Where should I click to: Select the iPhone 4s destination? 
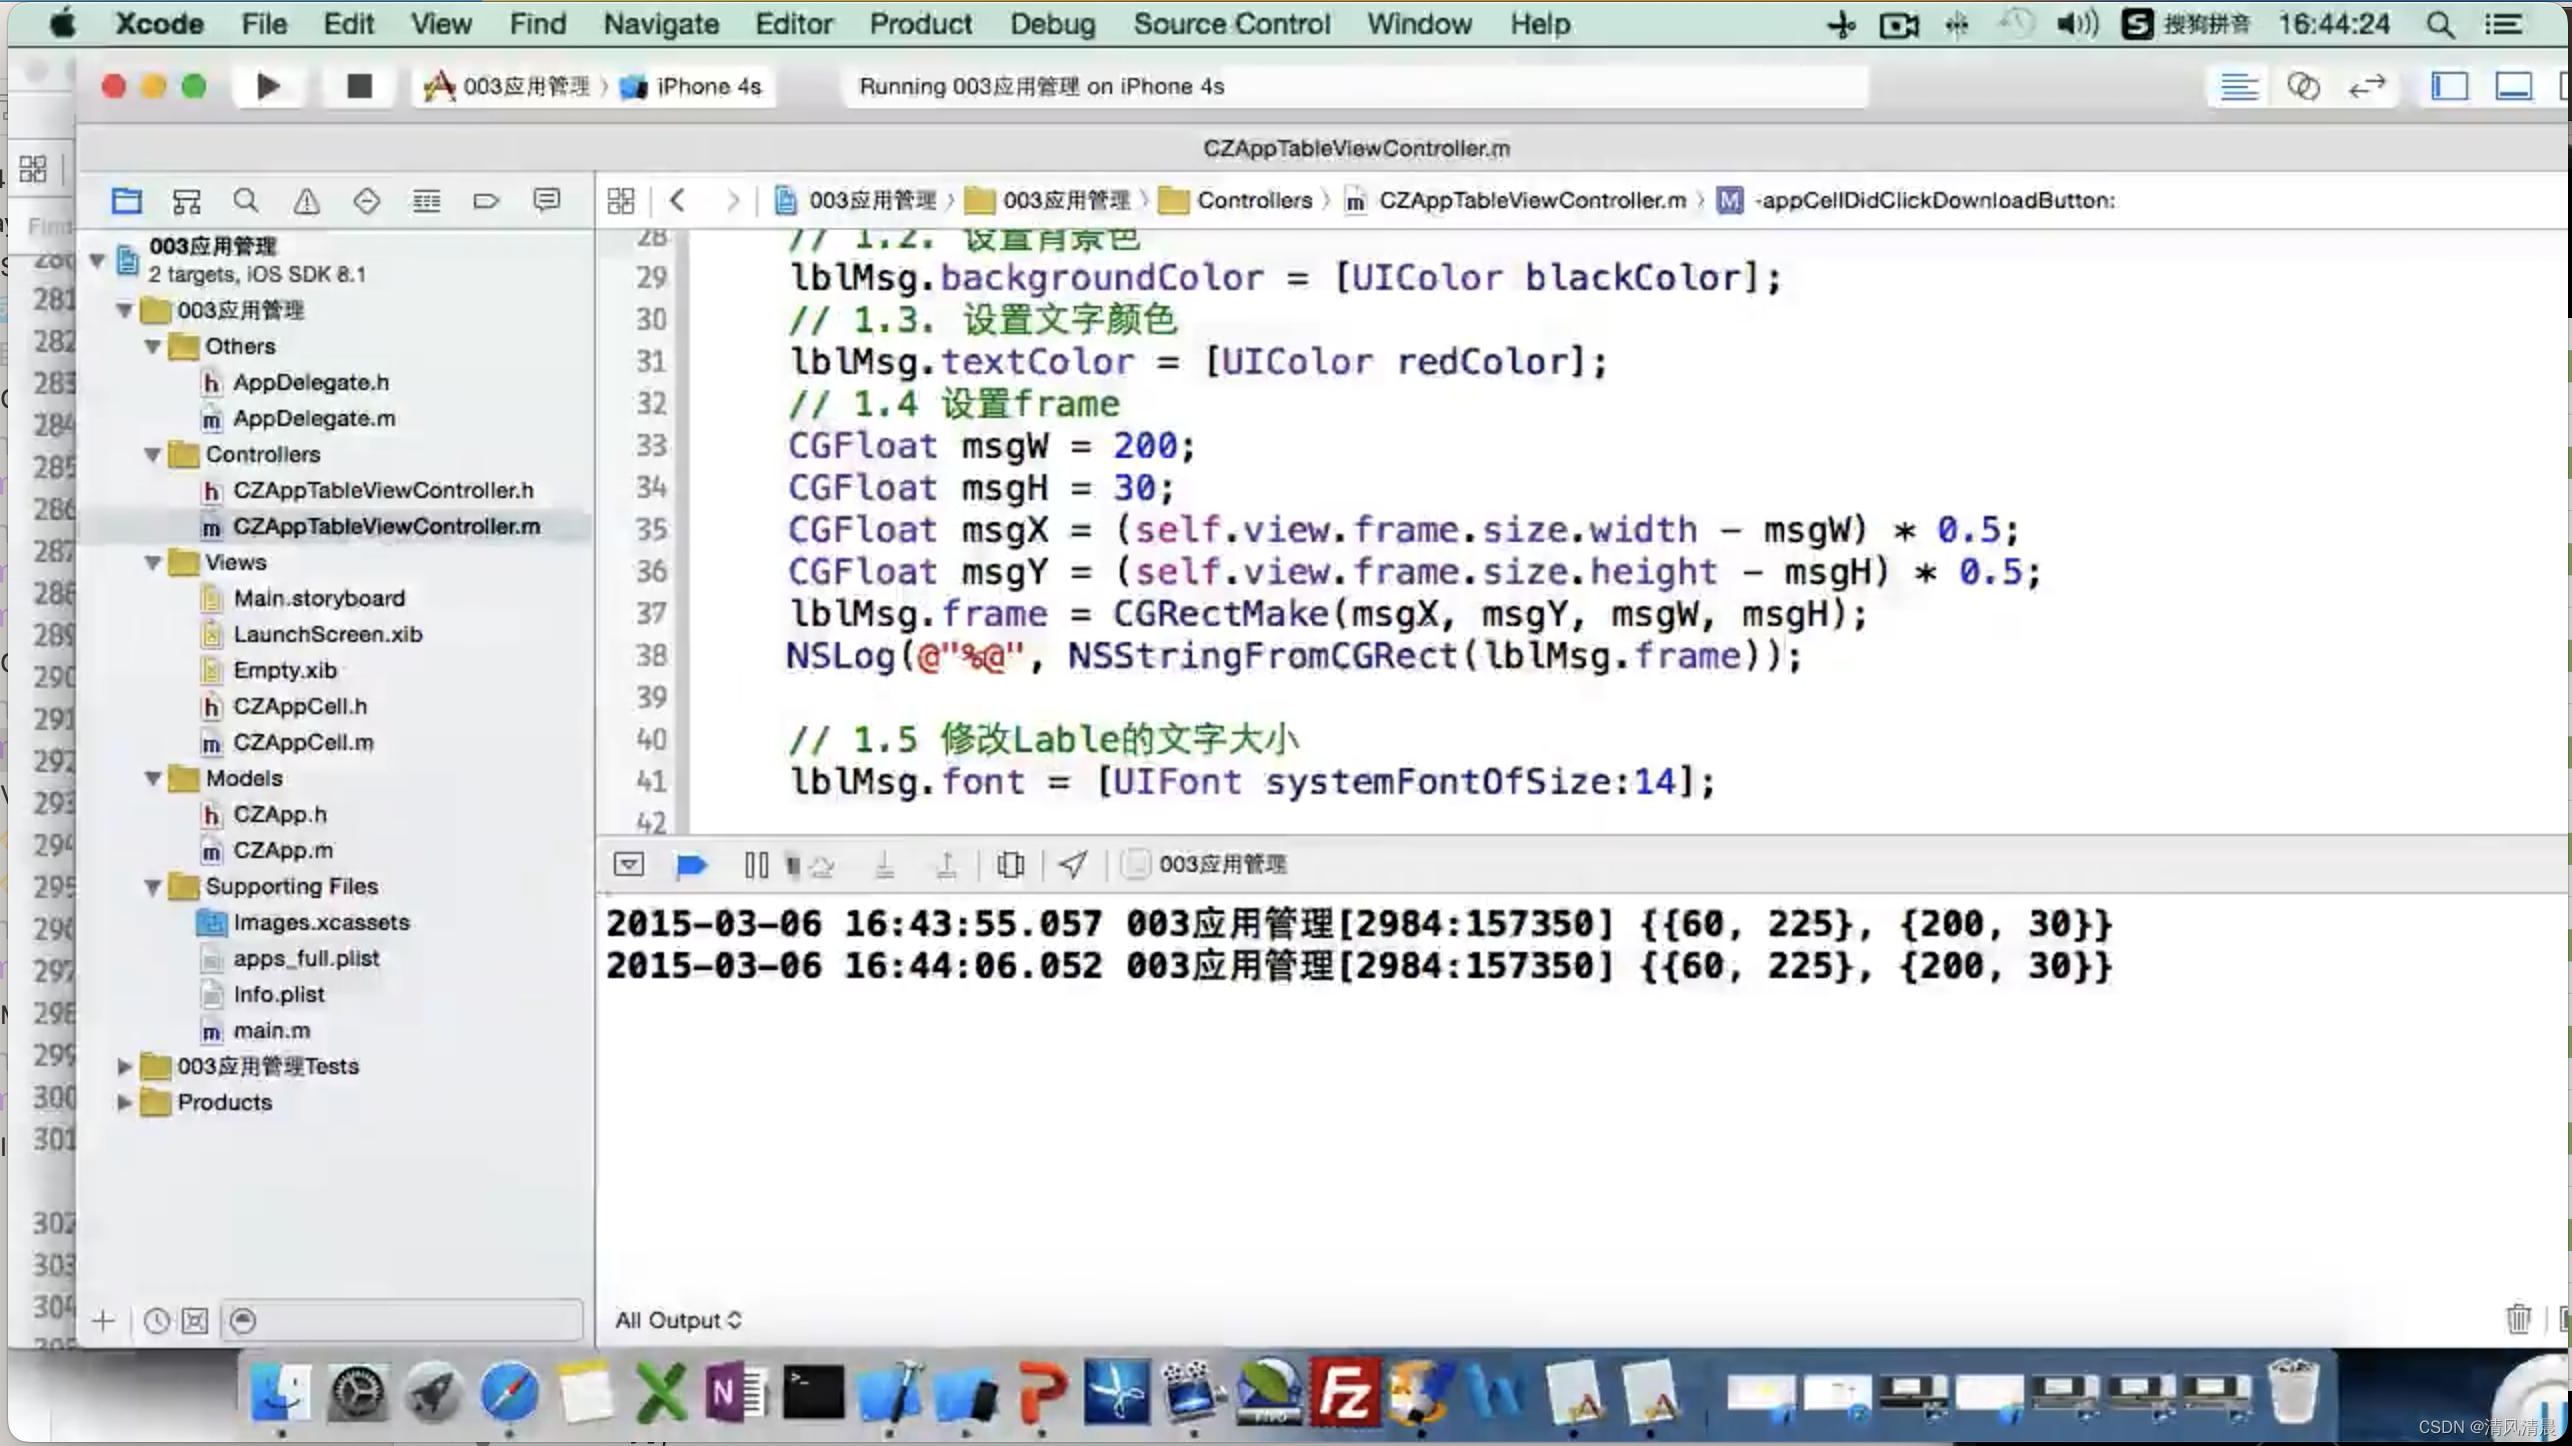coord(692,87)
